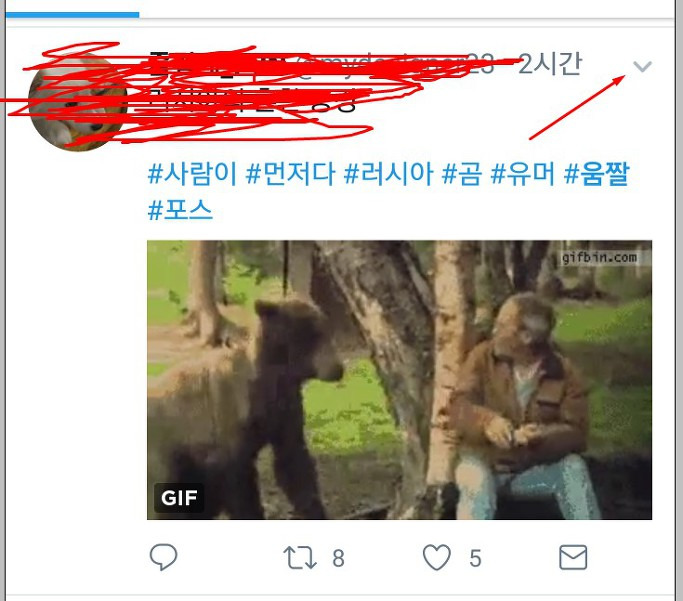Open hashtag #곰

coord(462,174)
